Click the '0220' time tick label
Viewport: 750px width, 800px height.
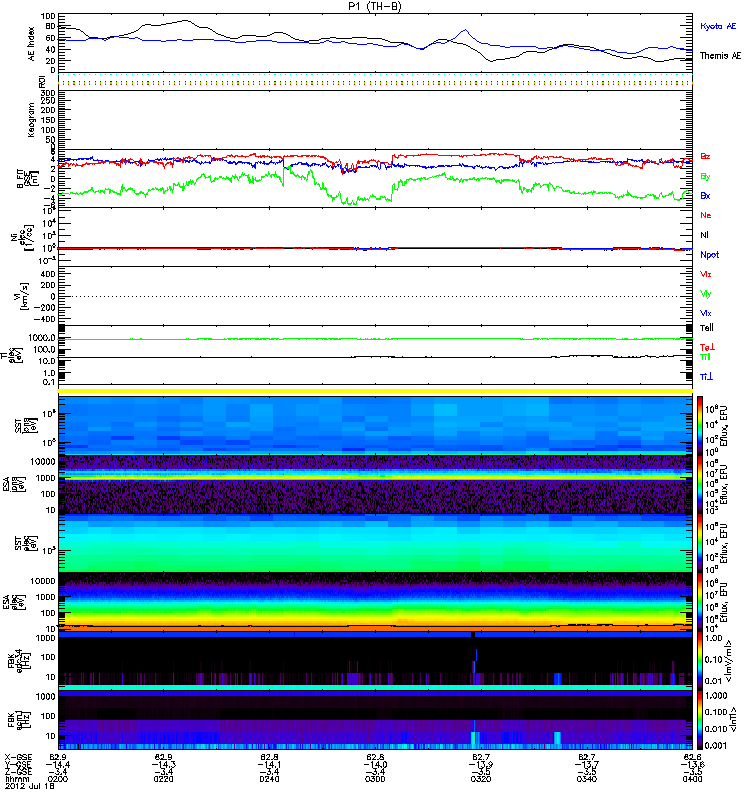pyautogui.click(x=164, y=779)
